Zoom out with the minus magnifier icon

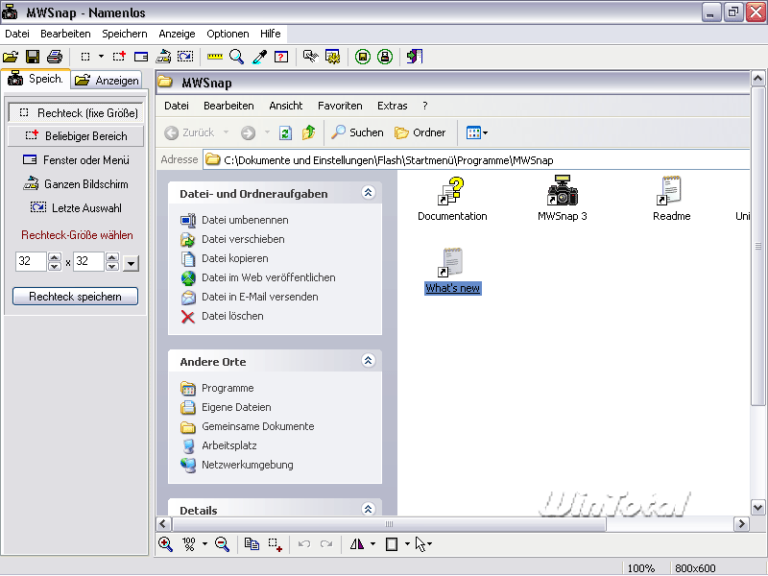pos(222,544)
